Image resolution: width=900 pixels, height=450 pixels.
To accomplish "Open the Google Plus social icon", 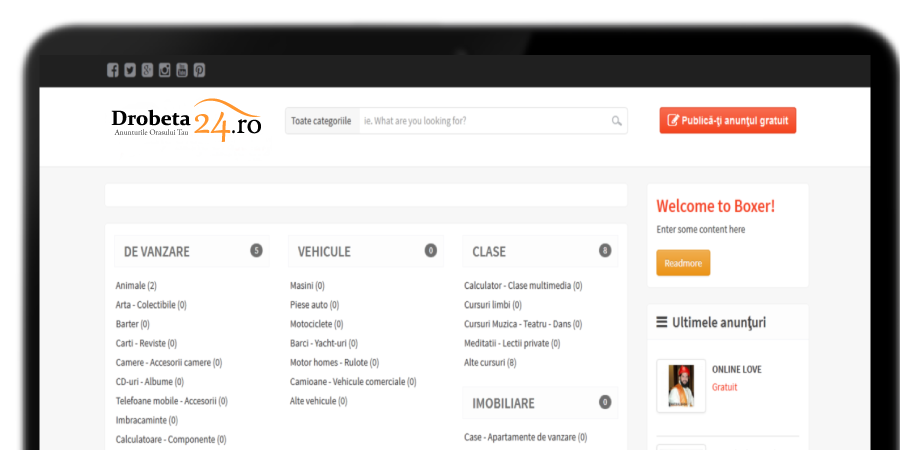I will point(147,71).
